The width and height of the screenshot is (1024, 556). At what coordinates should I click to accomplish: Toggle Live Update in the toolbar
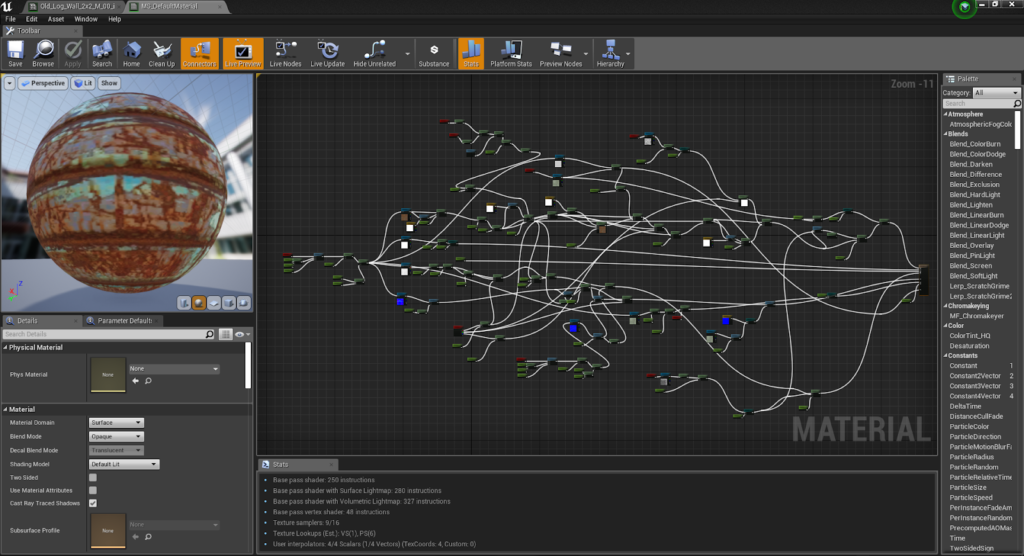point(327,54)
